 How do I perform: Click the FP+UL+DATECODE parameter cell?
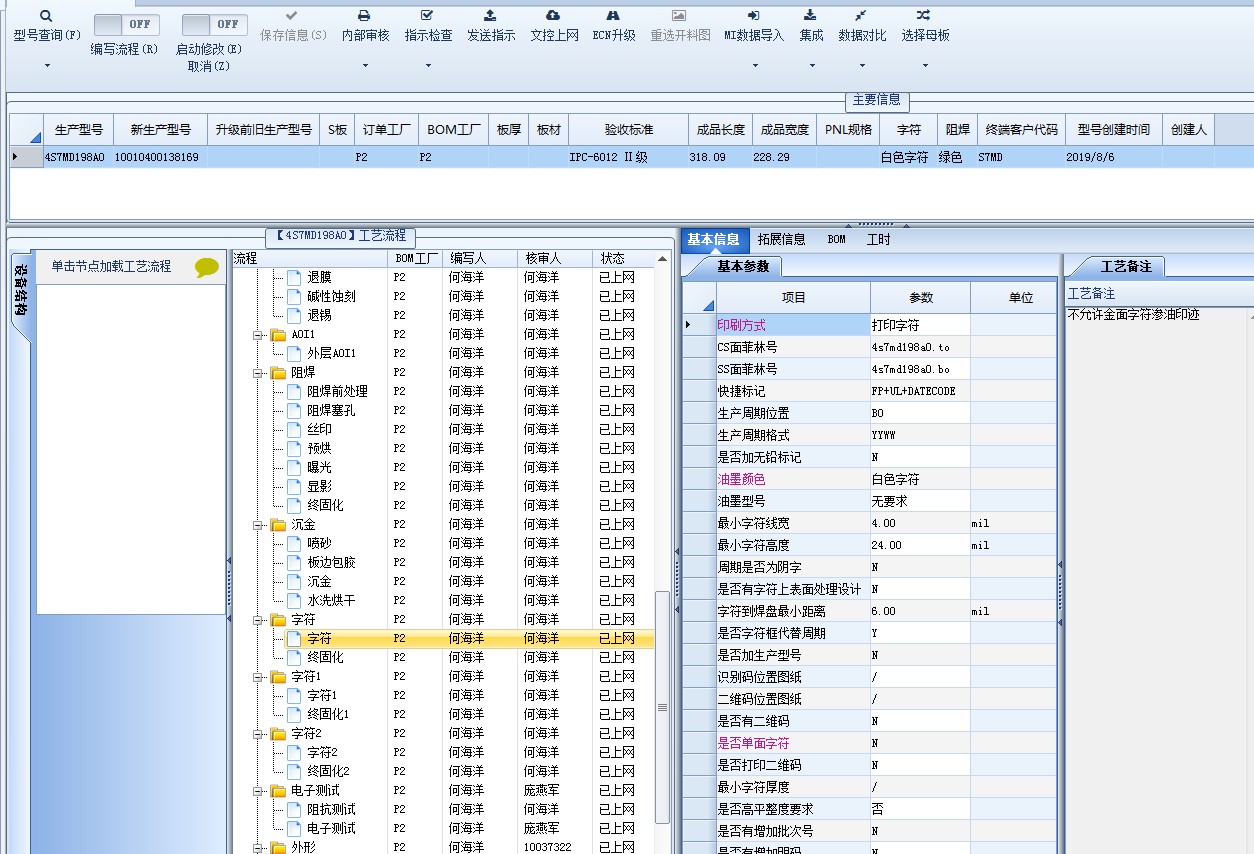[x=920, y=391]
